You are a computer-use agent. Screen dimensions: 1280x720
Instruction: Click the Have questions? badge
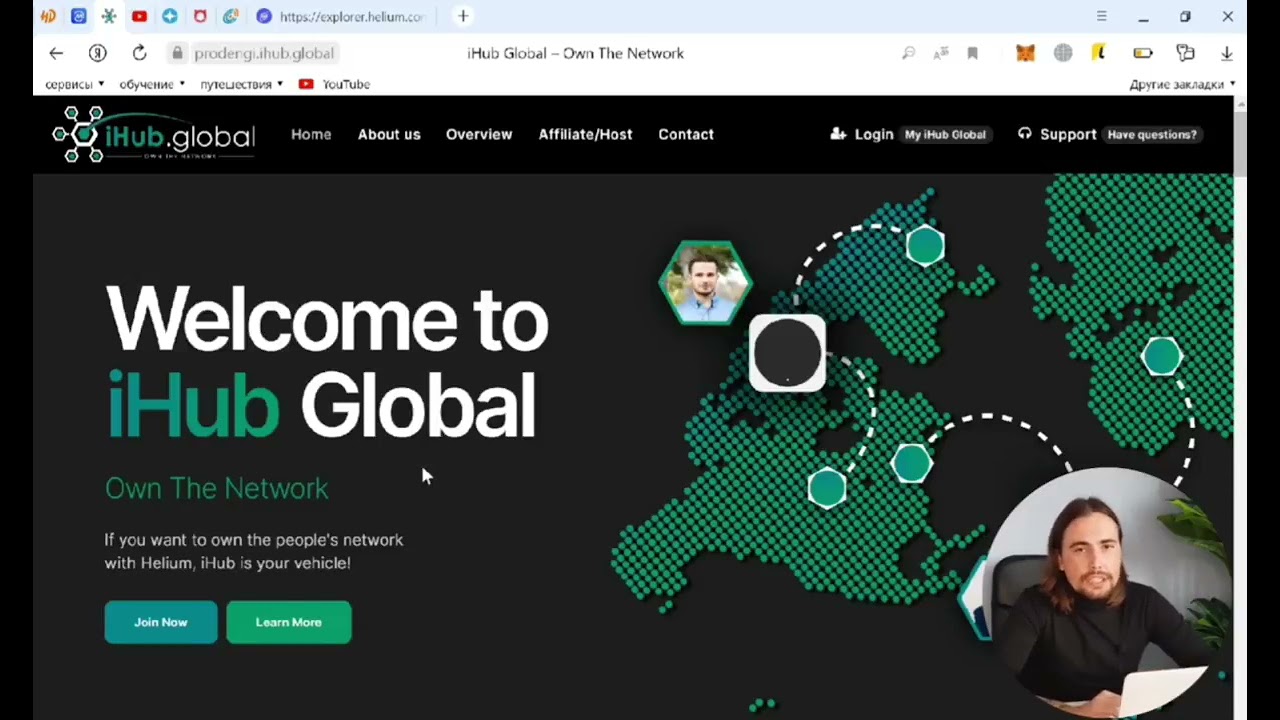click(x=1152, y=134)
